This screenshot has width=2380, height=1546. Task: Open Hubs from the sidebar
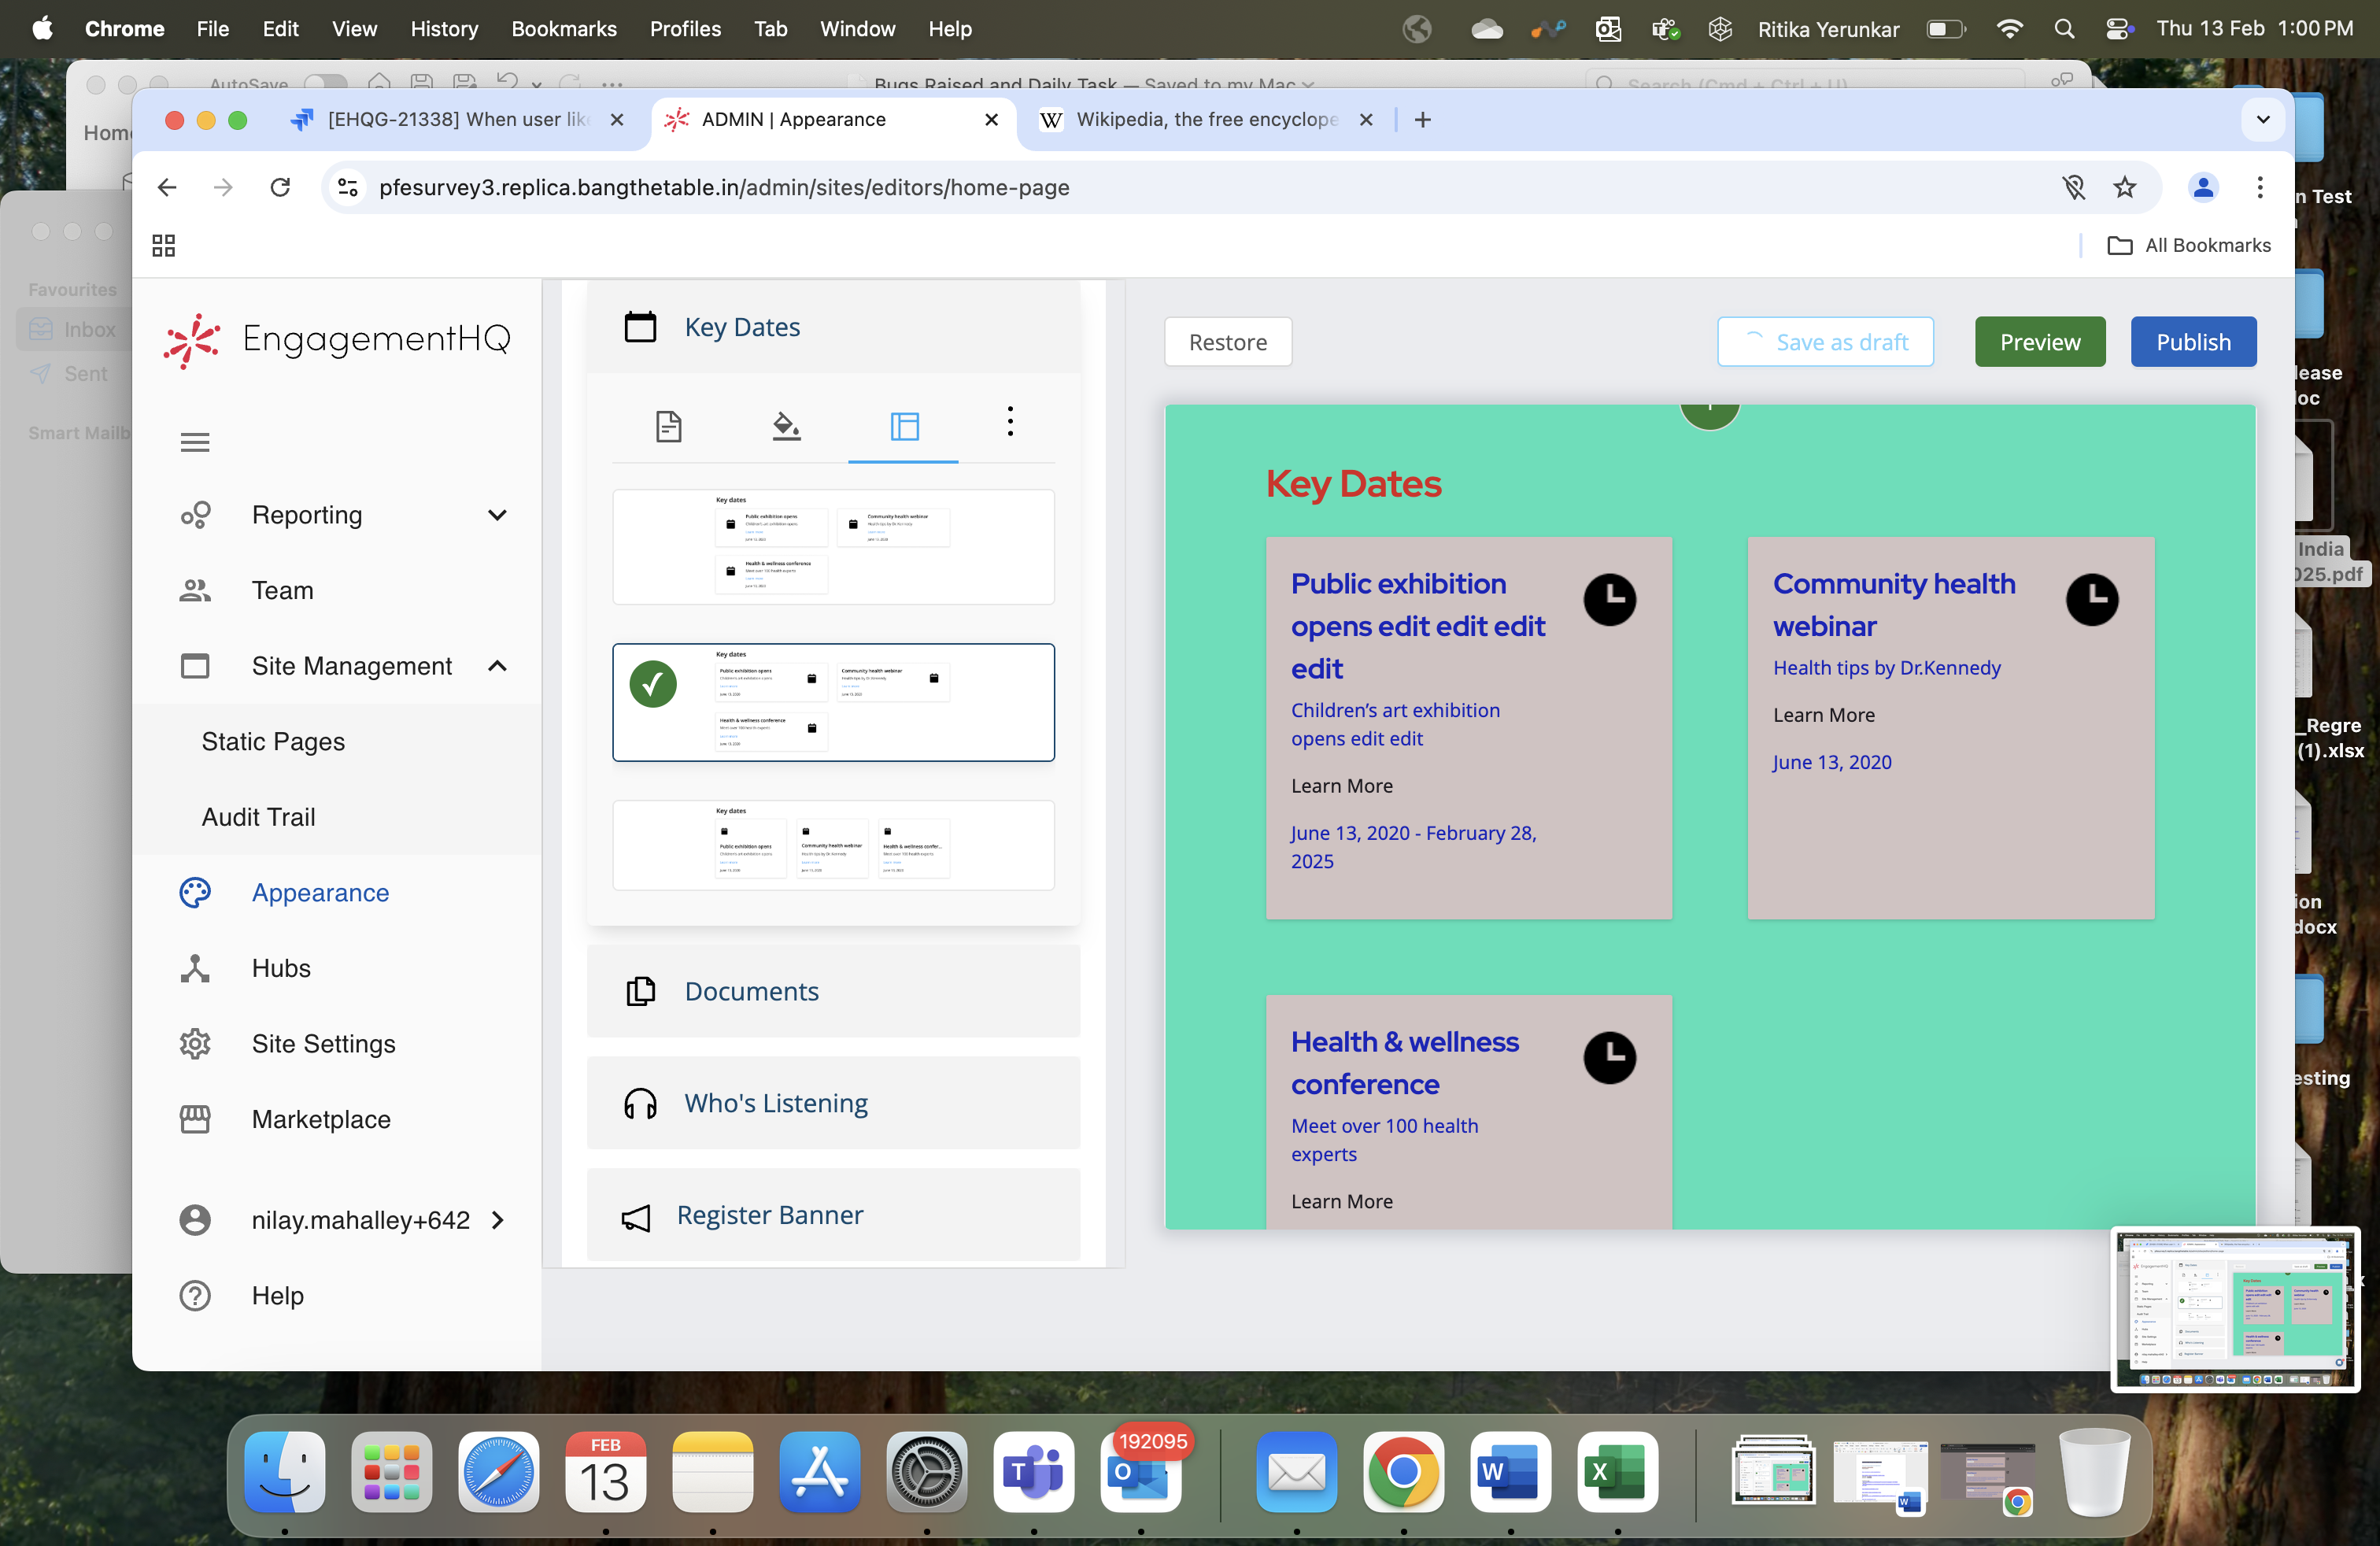tap(281, 968)
